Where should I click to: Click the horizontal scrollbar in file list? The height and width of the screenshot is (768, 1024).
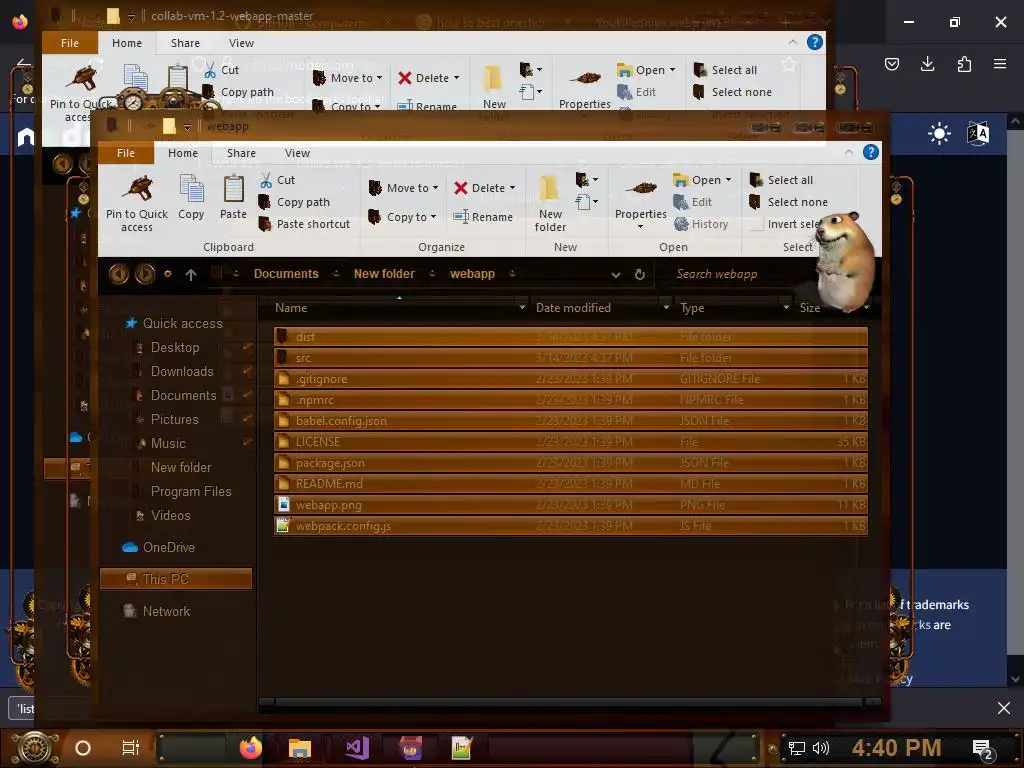point(569,702)
